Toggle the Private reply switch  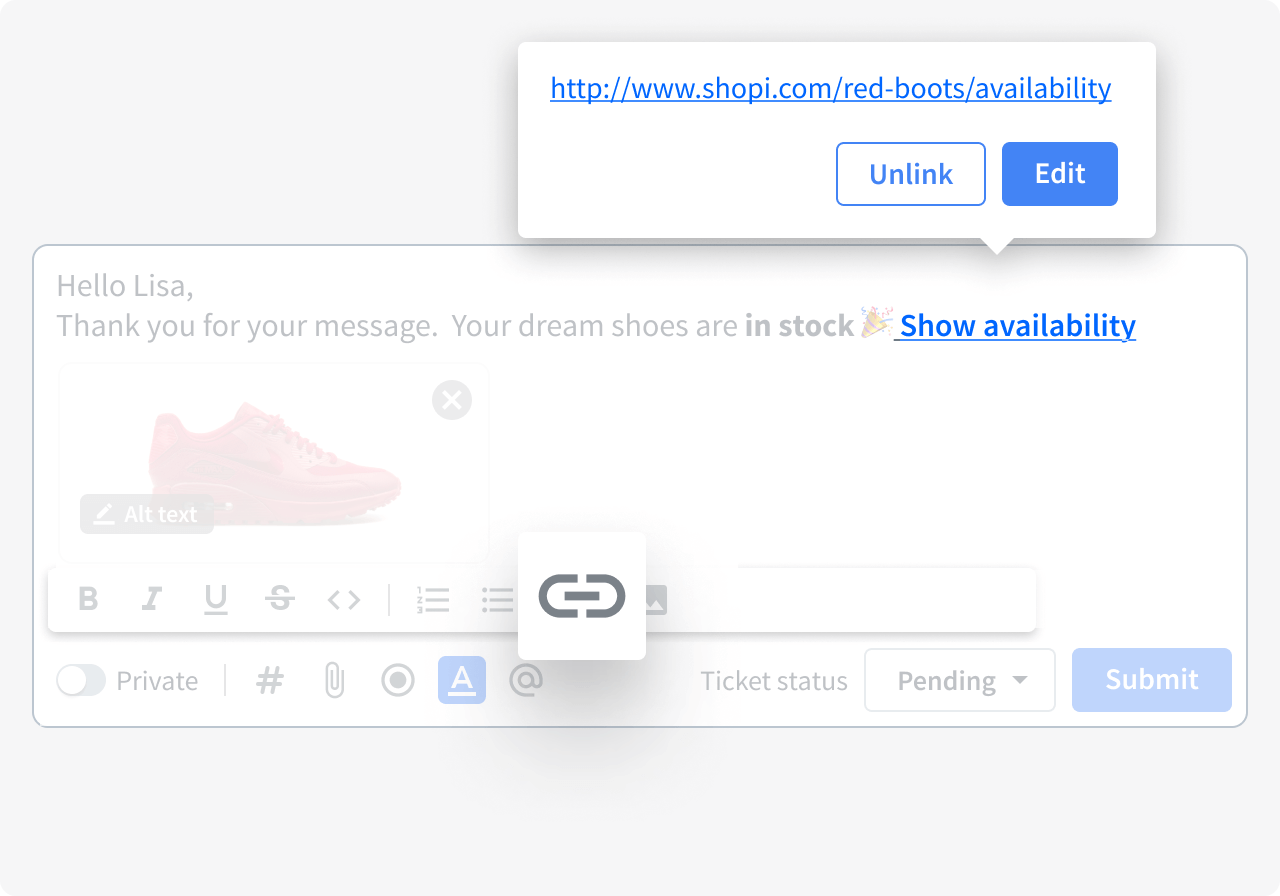[x=82, y=680]
